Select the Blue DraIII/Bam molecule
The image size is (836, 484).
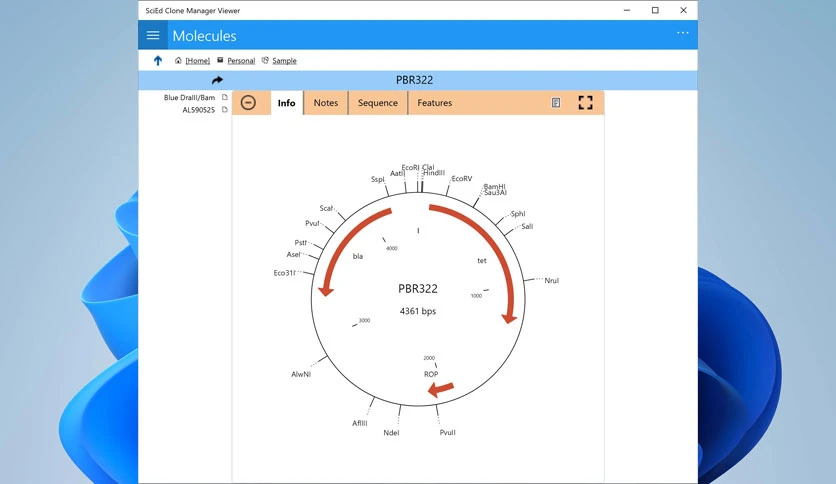(x=189, y=98)
